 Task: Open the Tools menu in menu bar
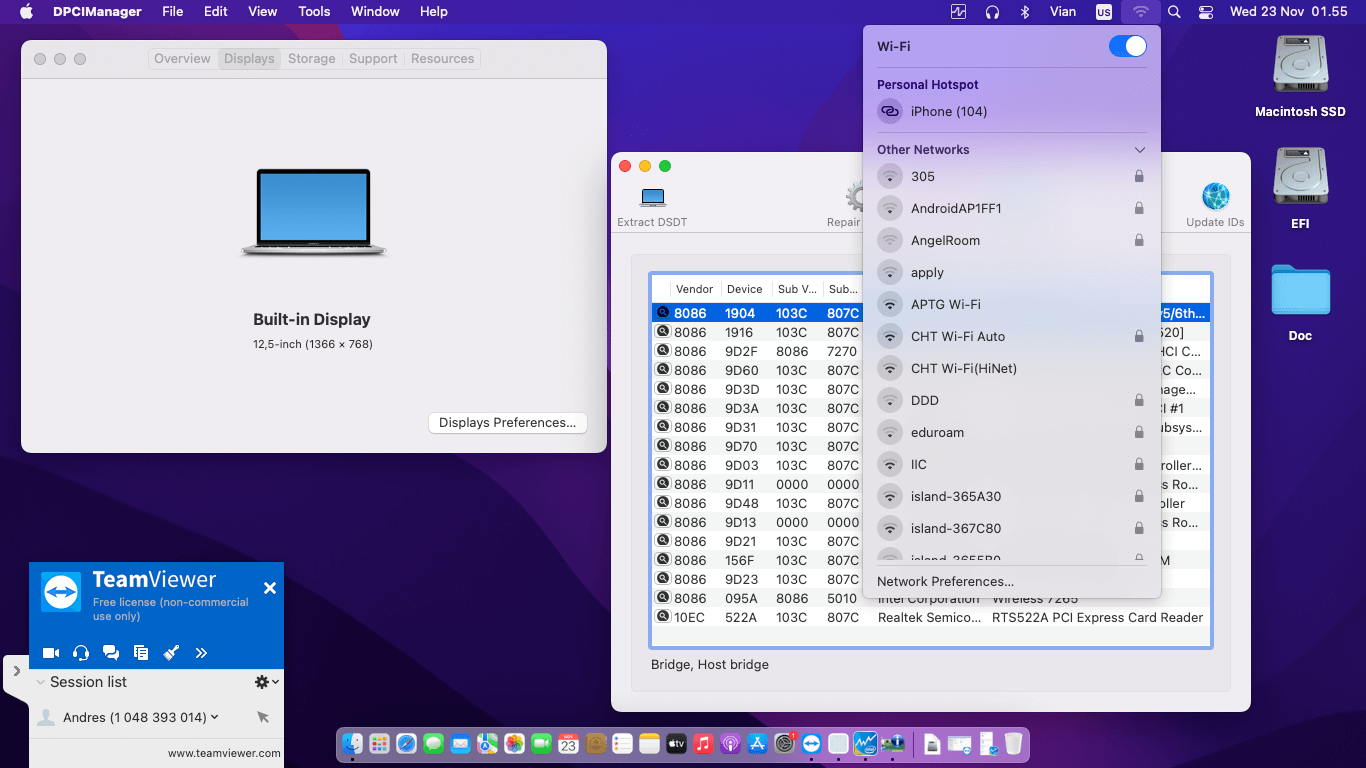(x=314, y=12)
